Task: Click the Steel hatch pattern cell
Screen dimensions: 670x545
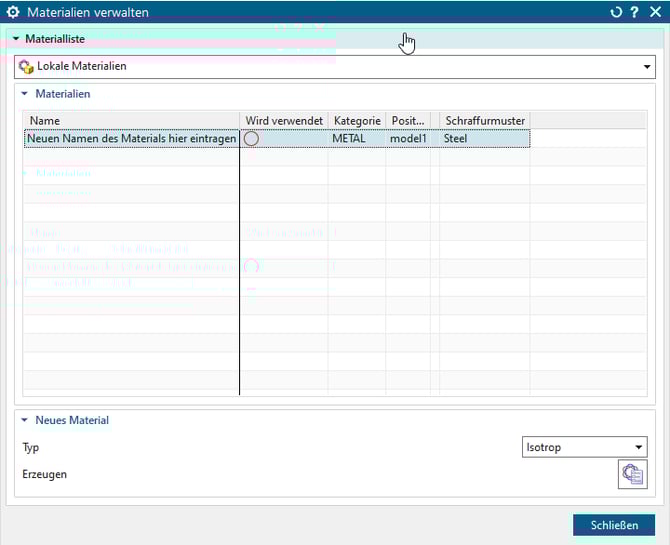Action: click(456, 139)
